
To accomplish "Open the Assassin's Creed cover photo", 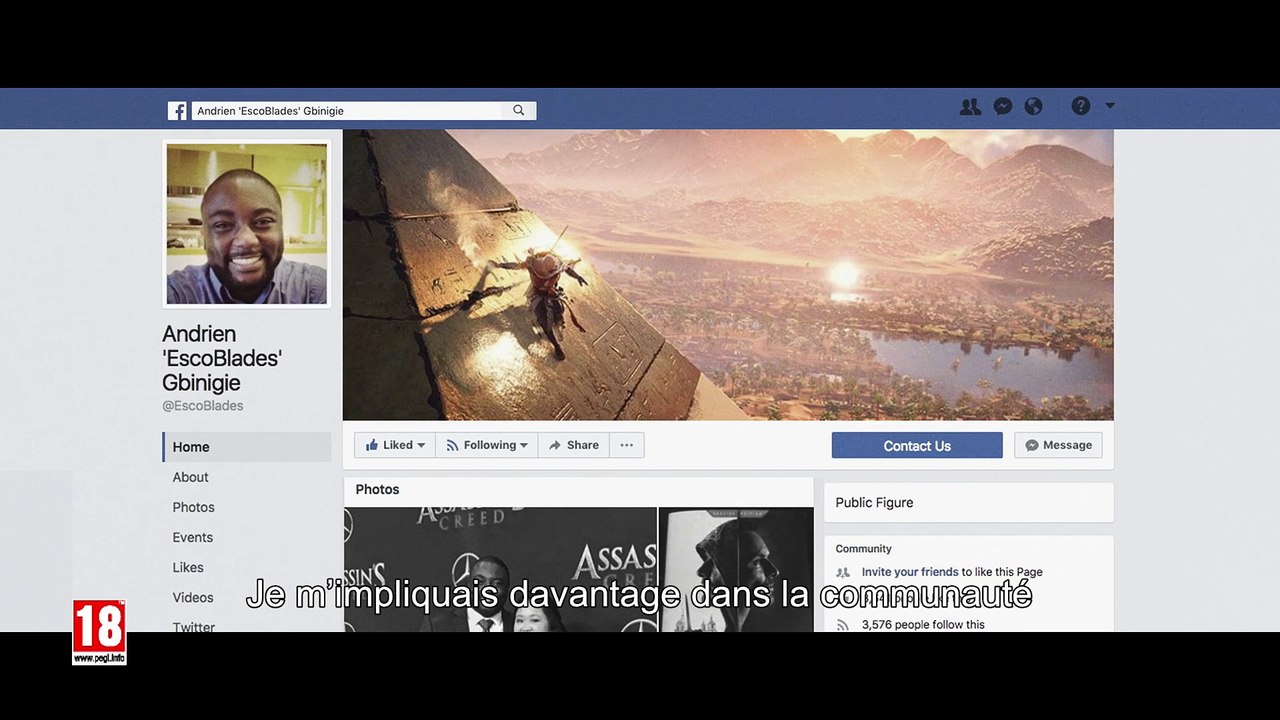I will tap(728, 275).
